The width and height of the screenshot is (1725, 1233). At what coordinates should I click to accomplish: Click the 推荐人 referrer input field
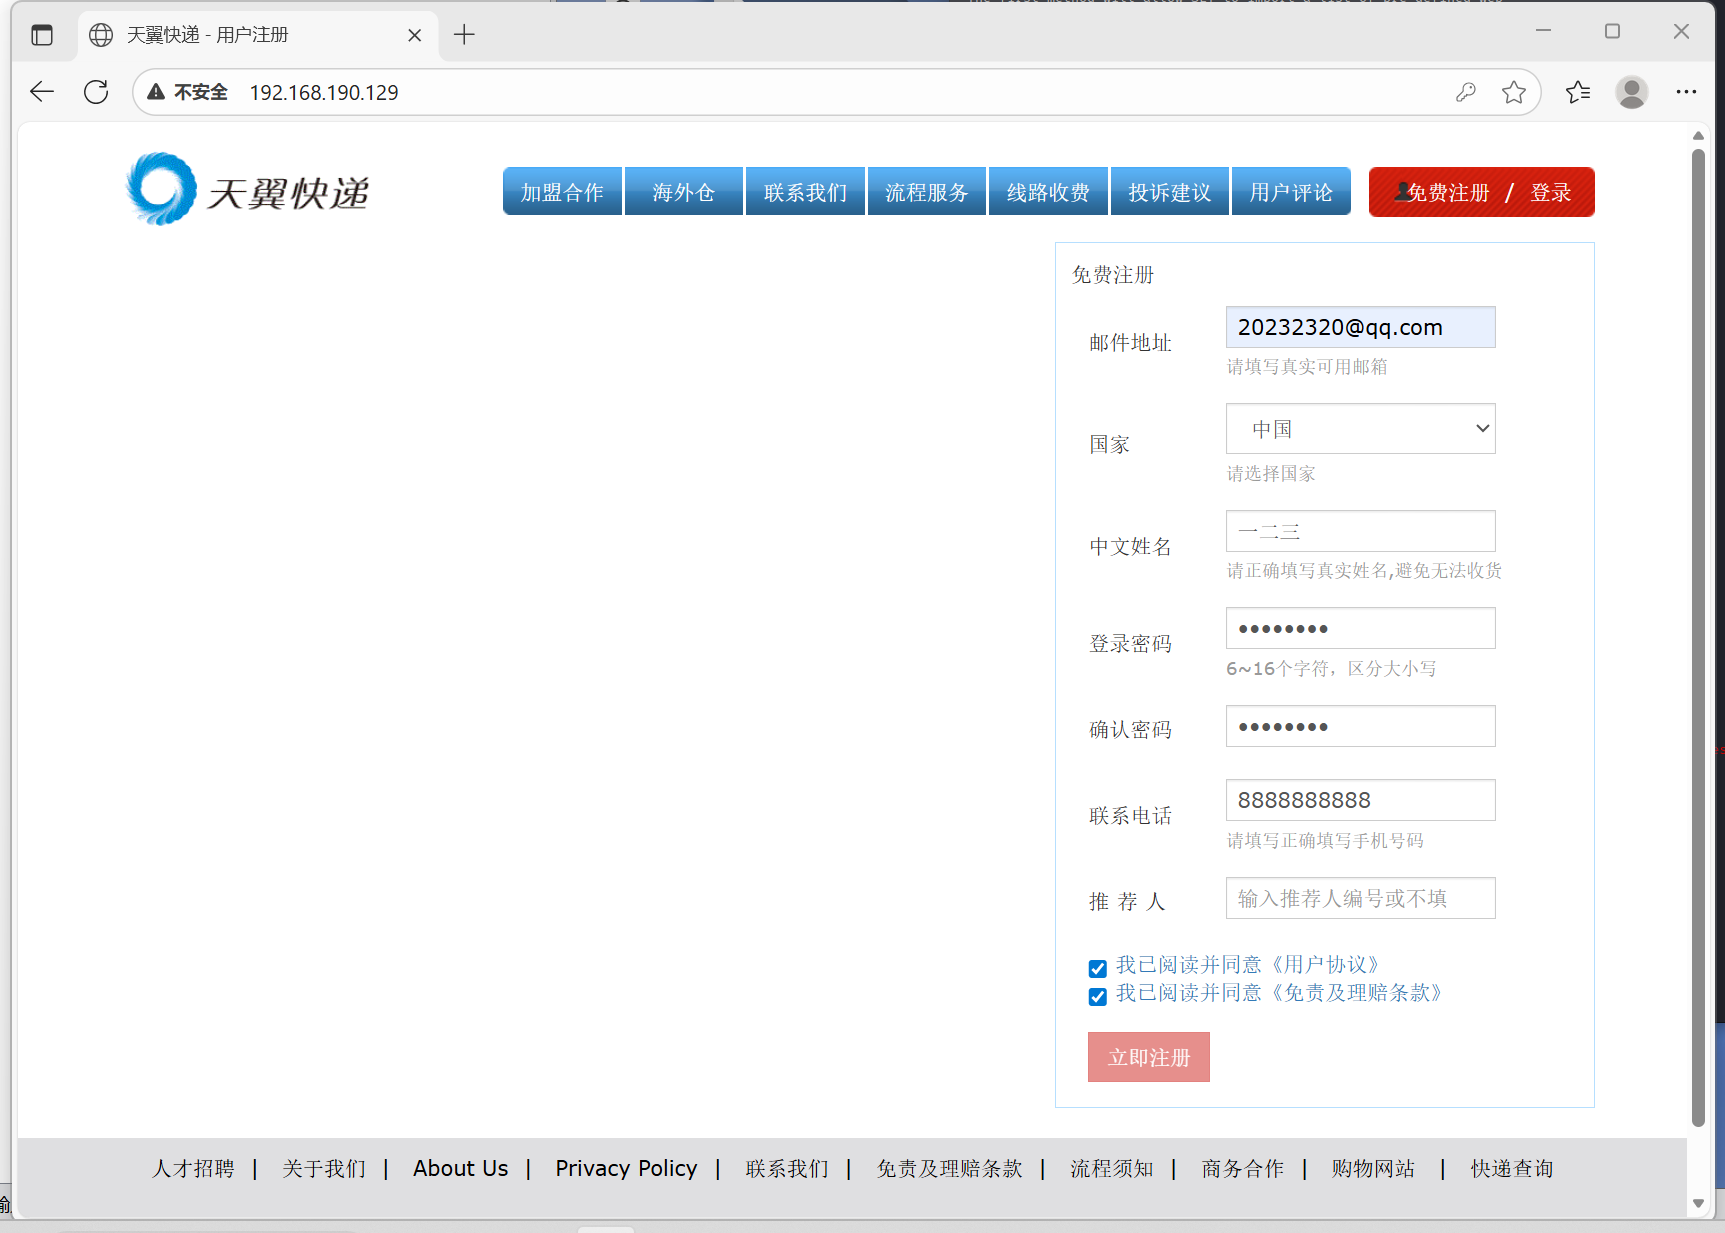[x=1360, y=897]
